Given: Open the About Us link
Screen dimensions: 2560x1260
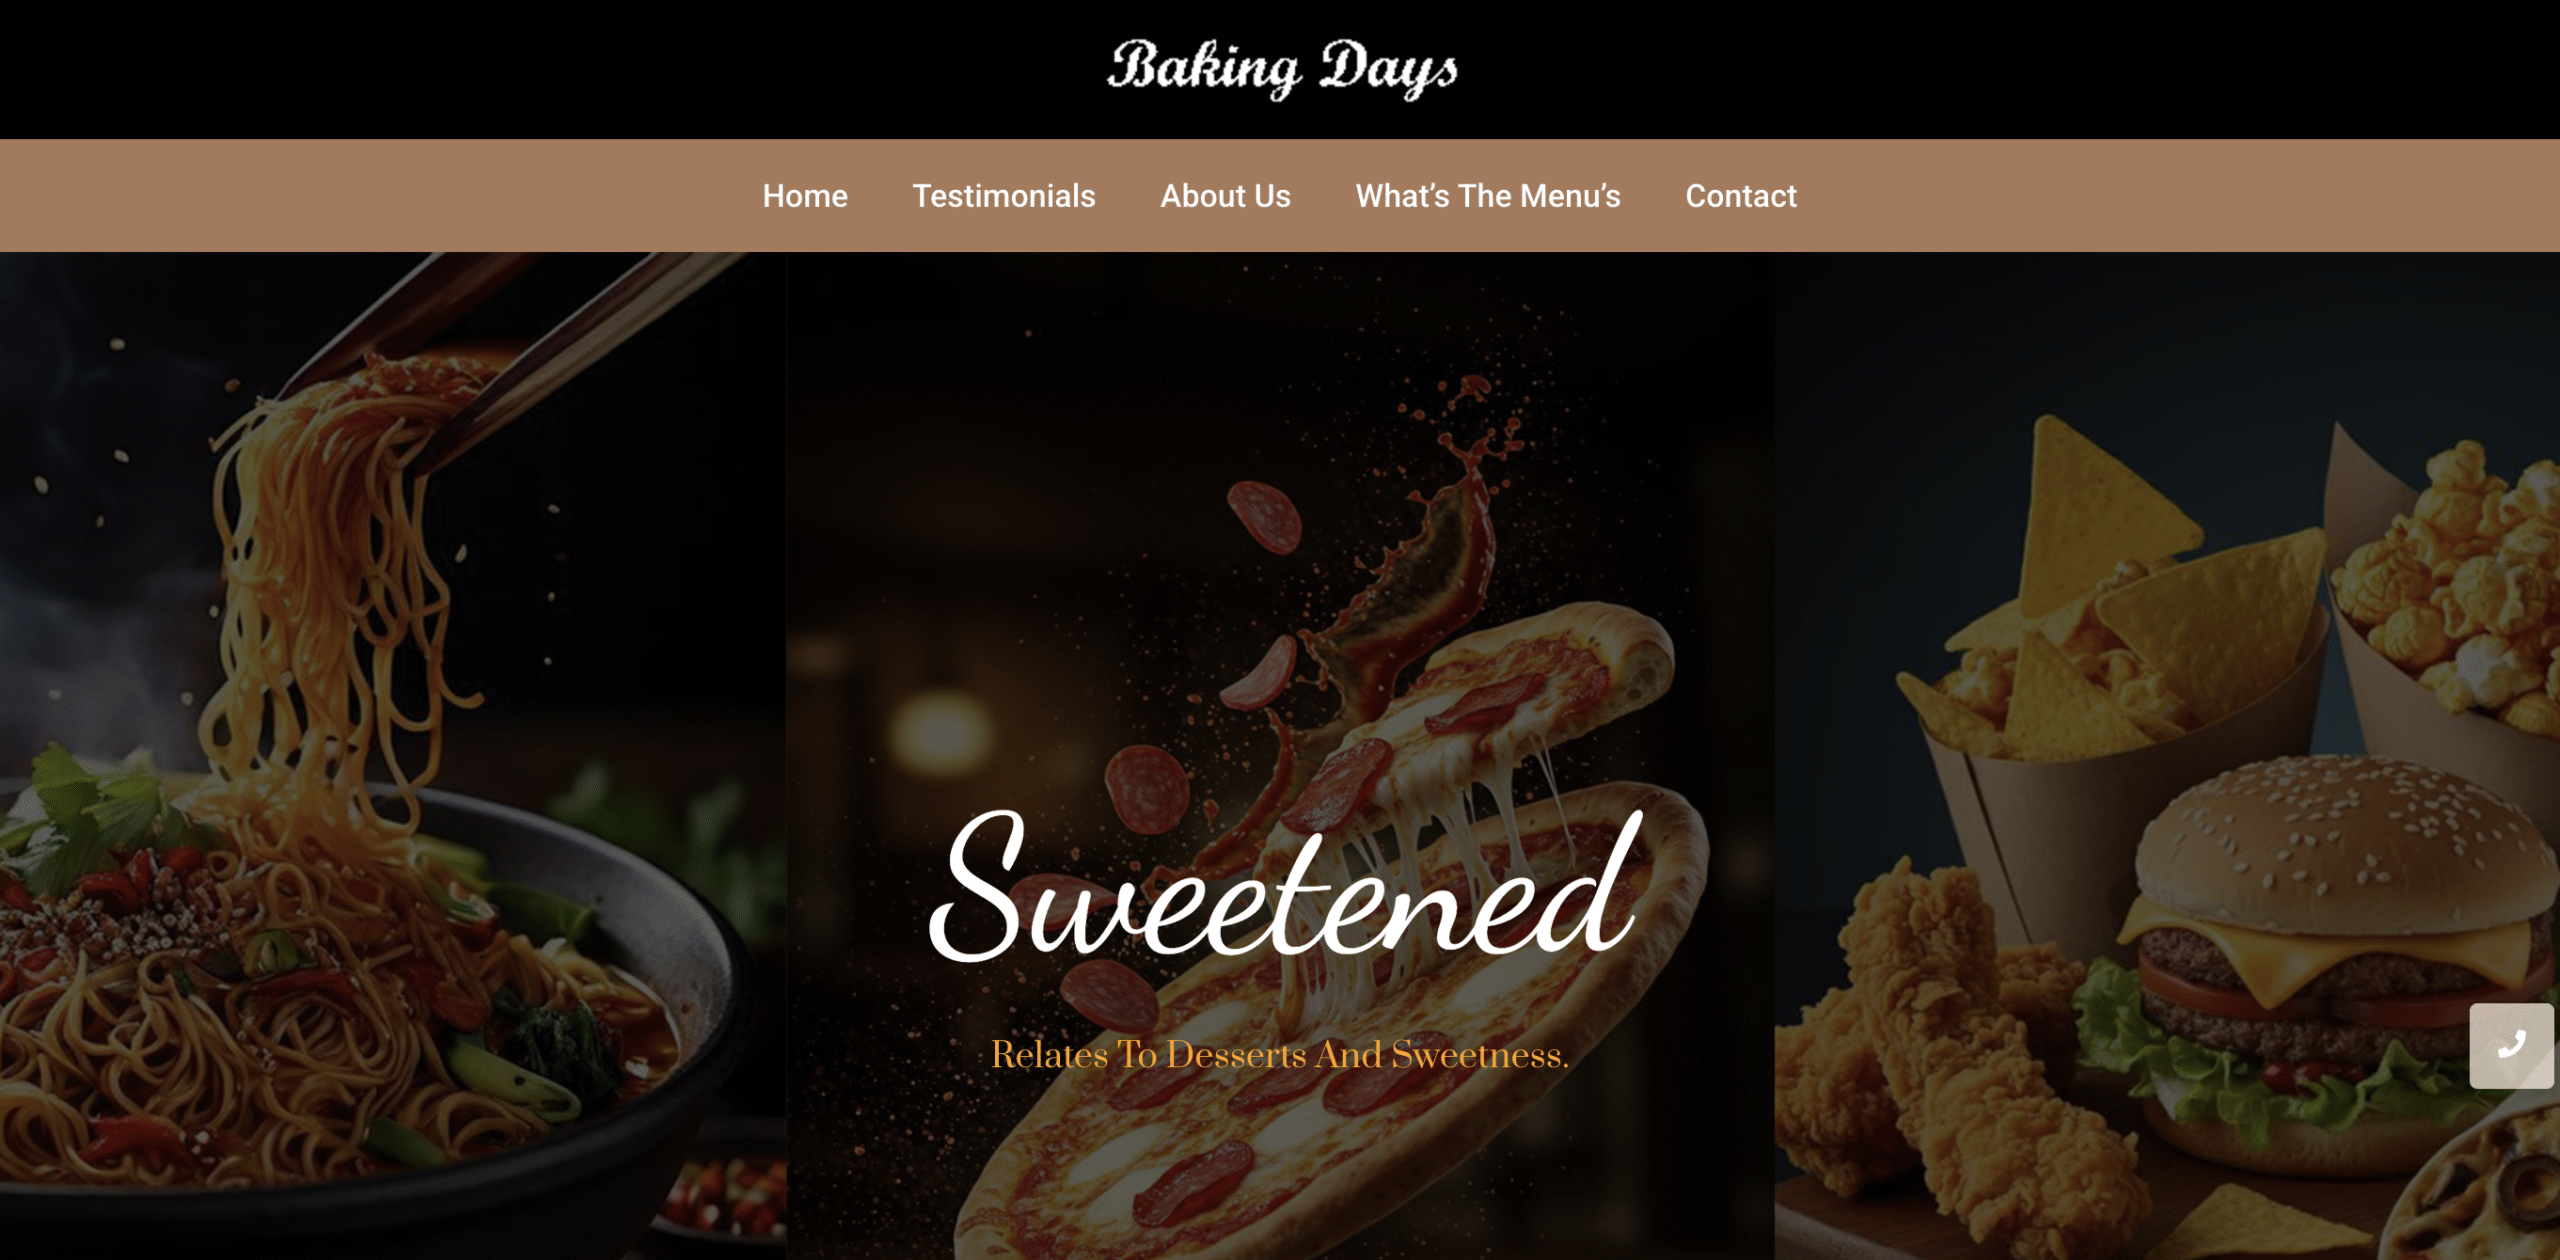Looking at the screenshot, I should click(x=1225, y=196).
